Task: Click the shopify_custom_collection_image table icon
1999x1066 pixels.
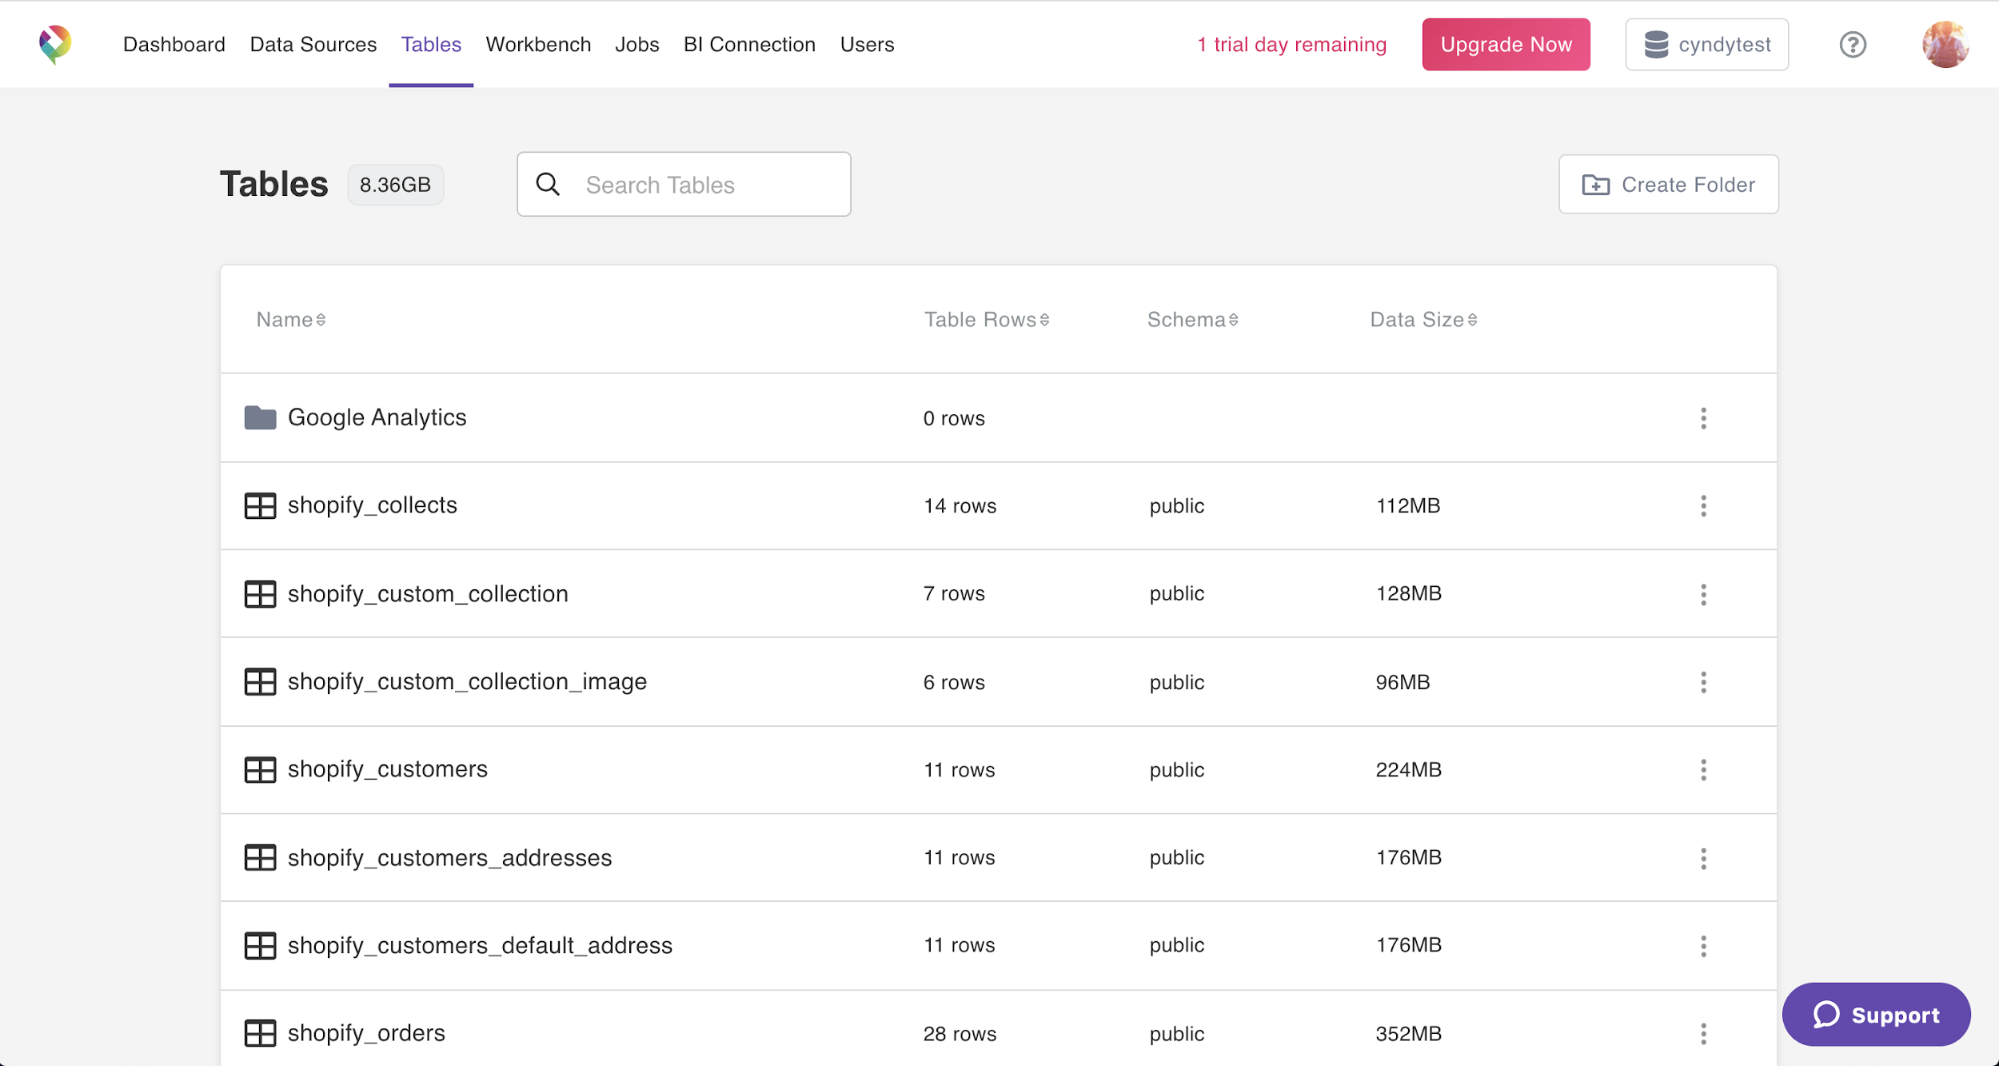Action: click(260, 682)
